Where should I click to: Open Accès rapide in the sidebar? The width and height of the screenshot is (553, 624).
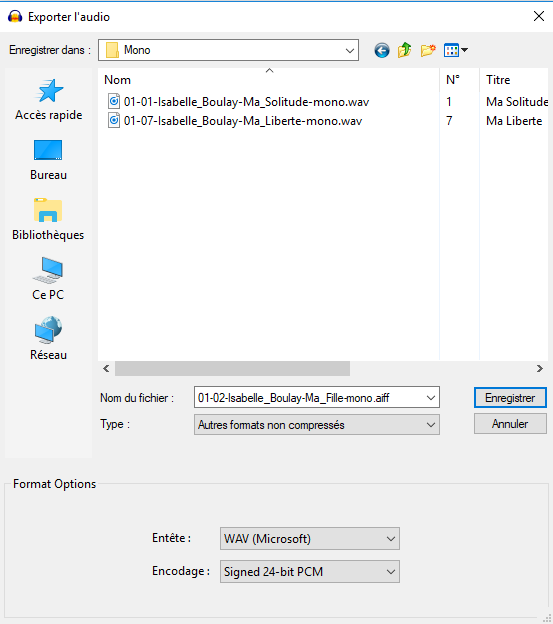pyautogui.click(x=49, y=100)
